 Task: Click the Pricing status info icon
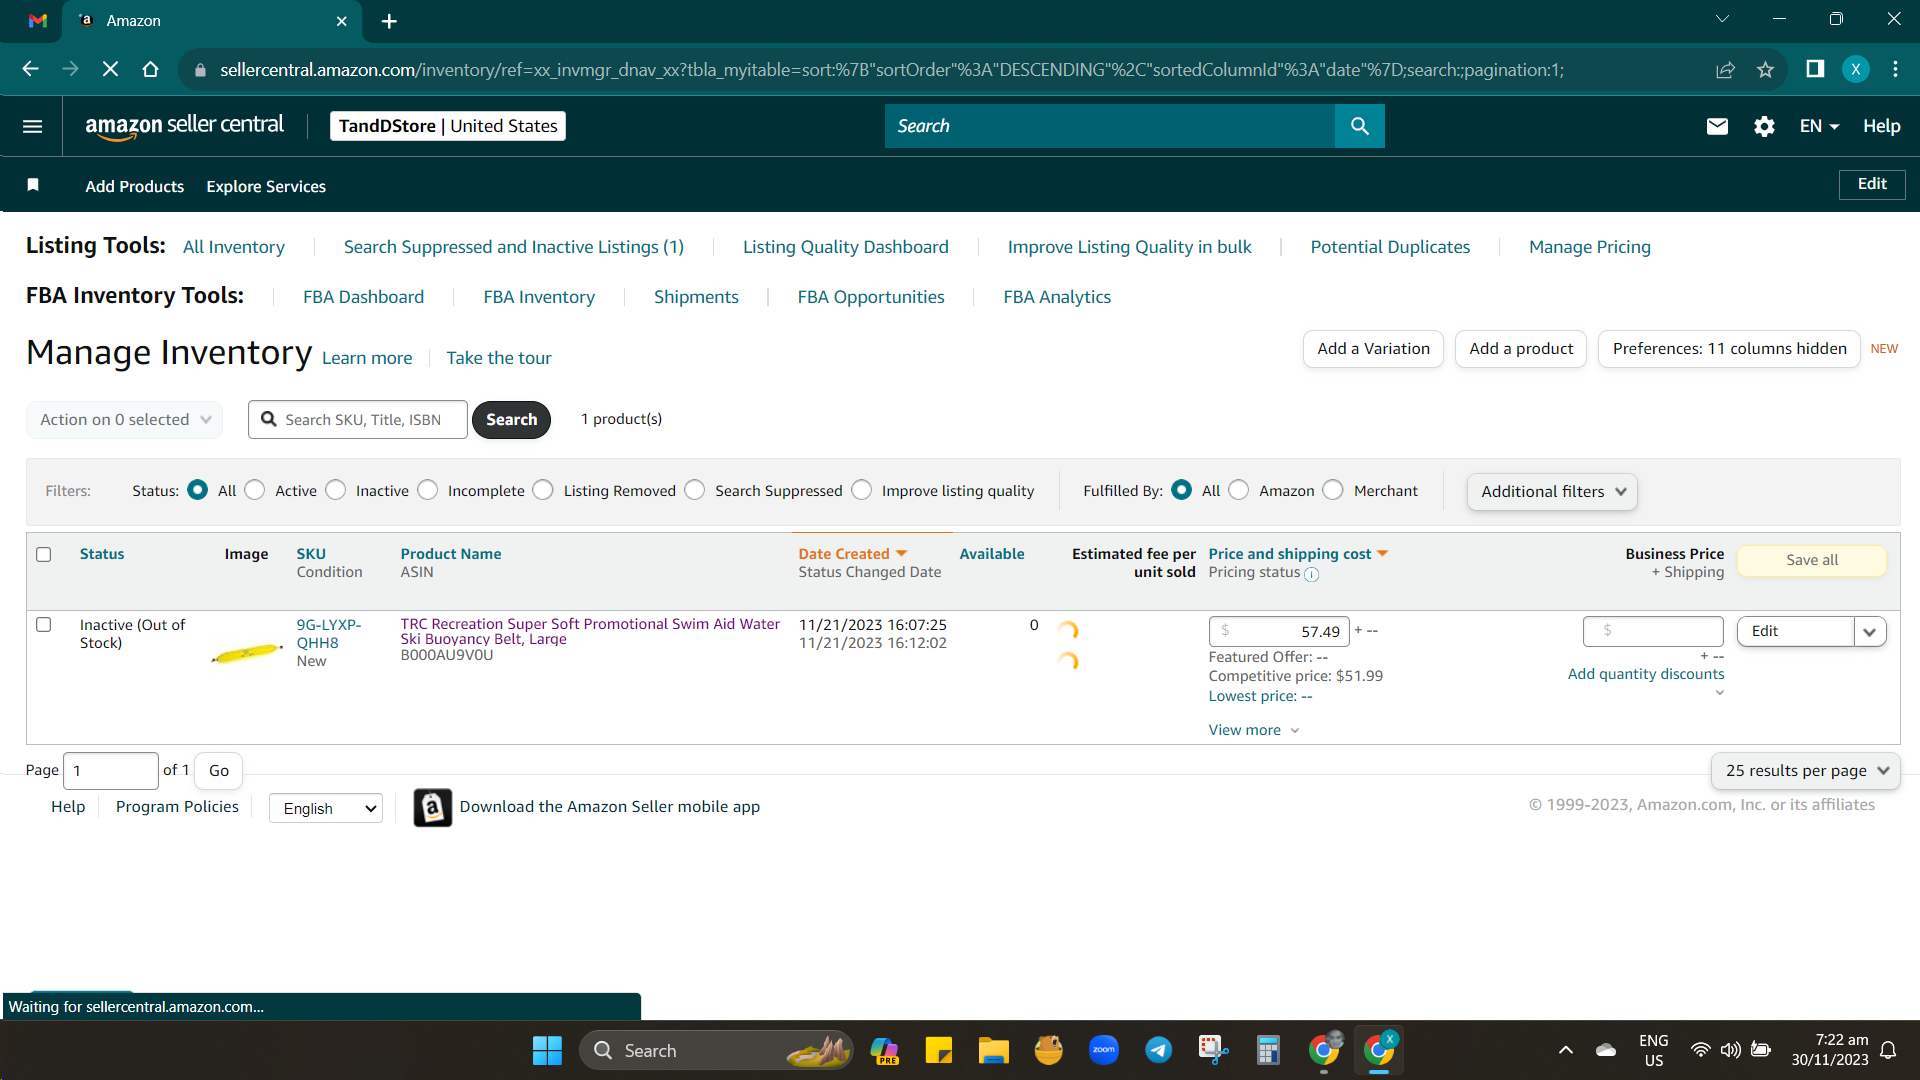point(1312,574)
